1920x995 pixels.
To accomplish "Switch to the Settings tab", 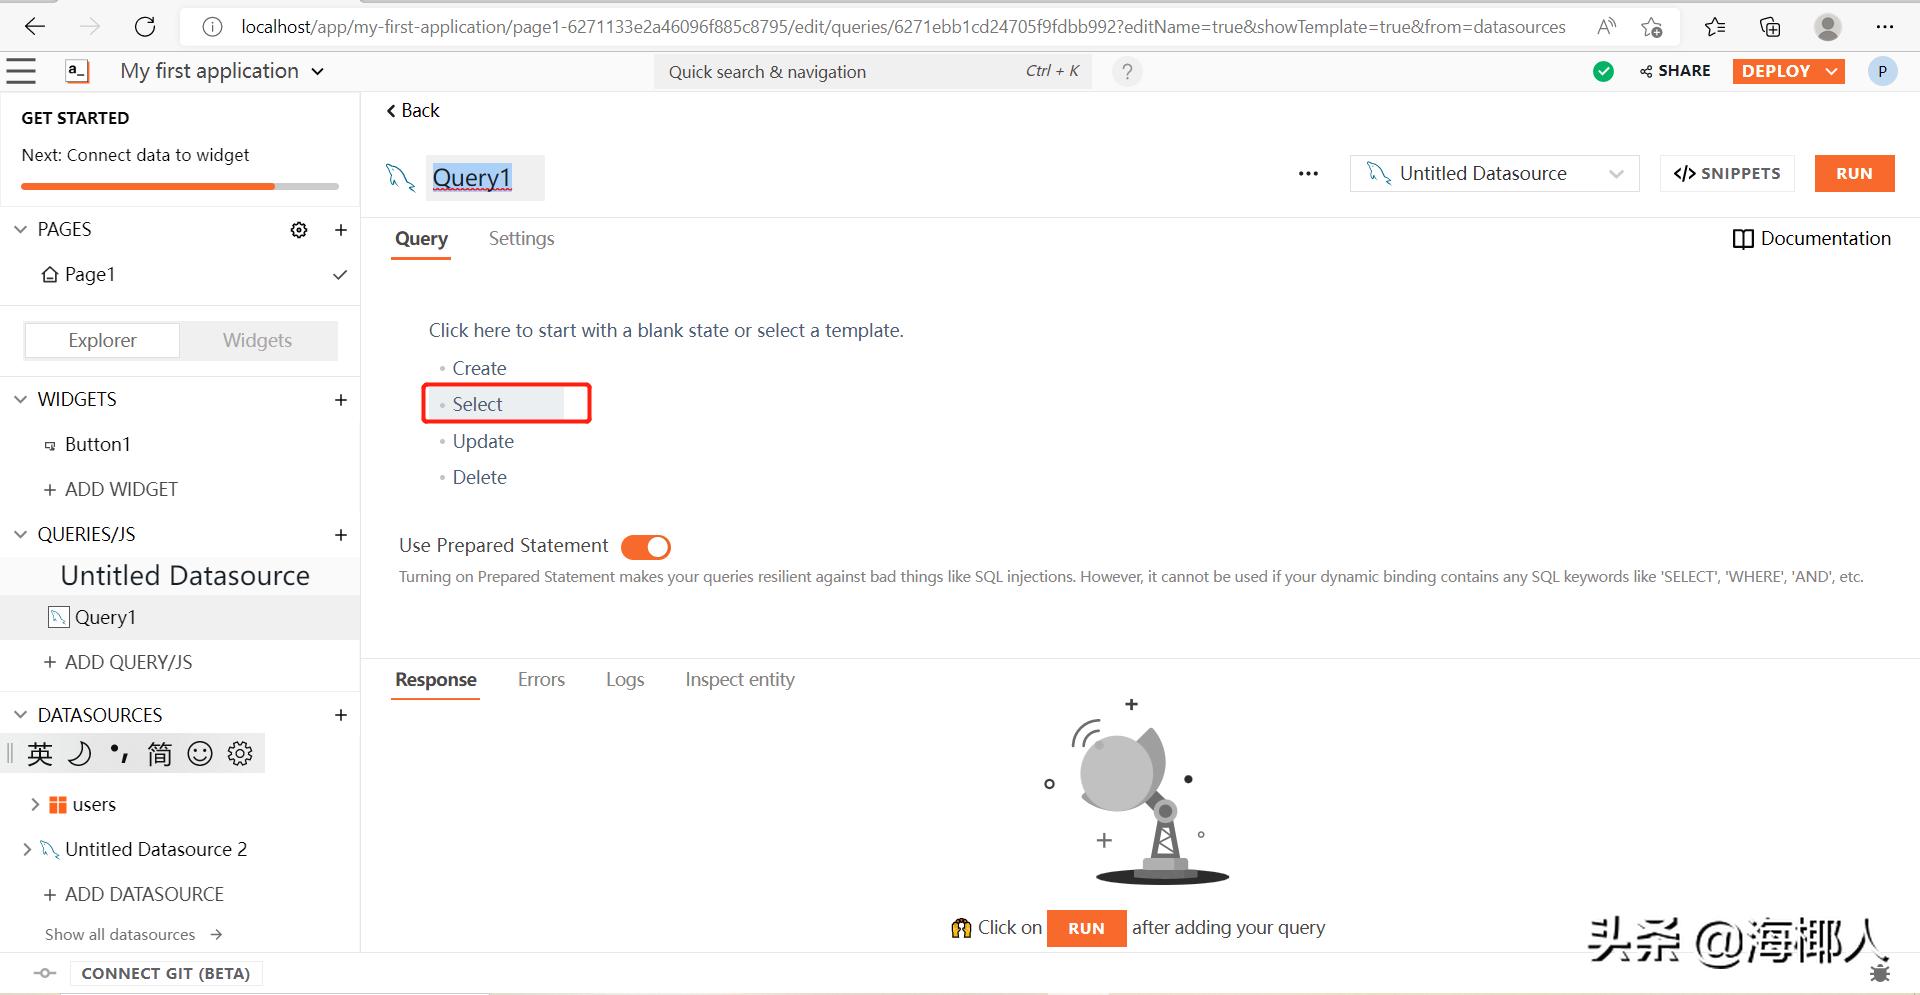I will [x=521, y=238].
